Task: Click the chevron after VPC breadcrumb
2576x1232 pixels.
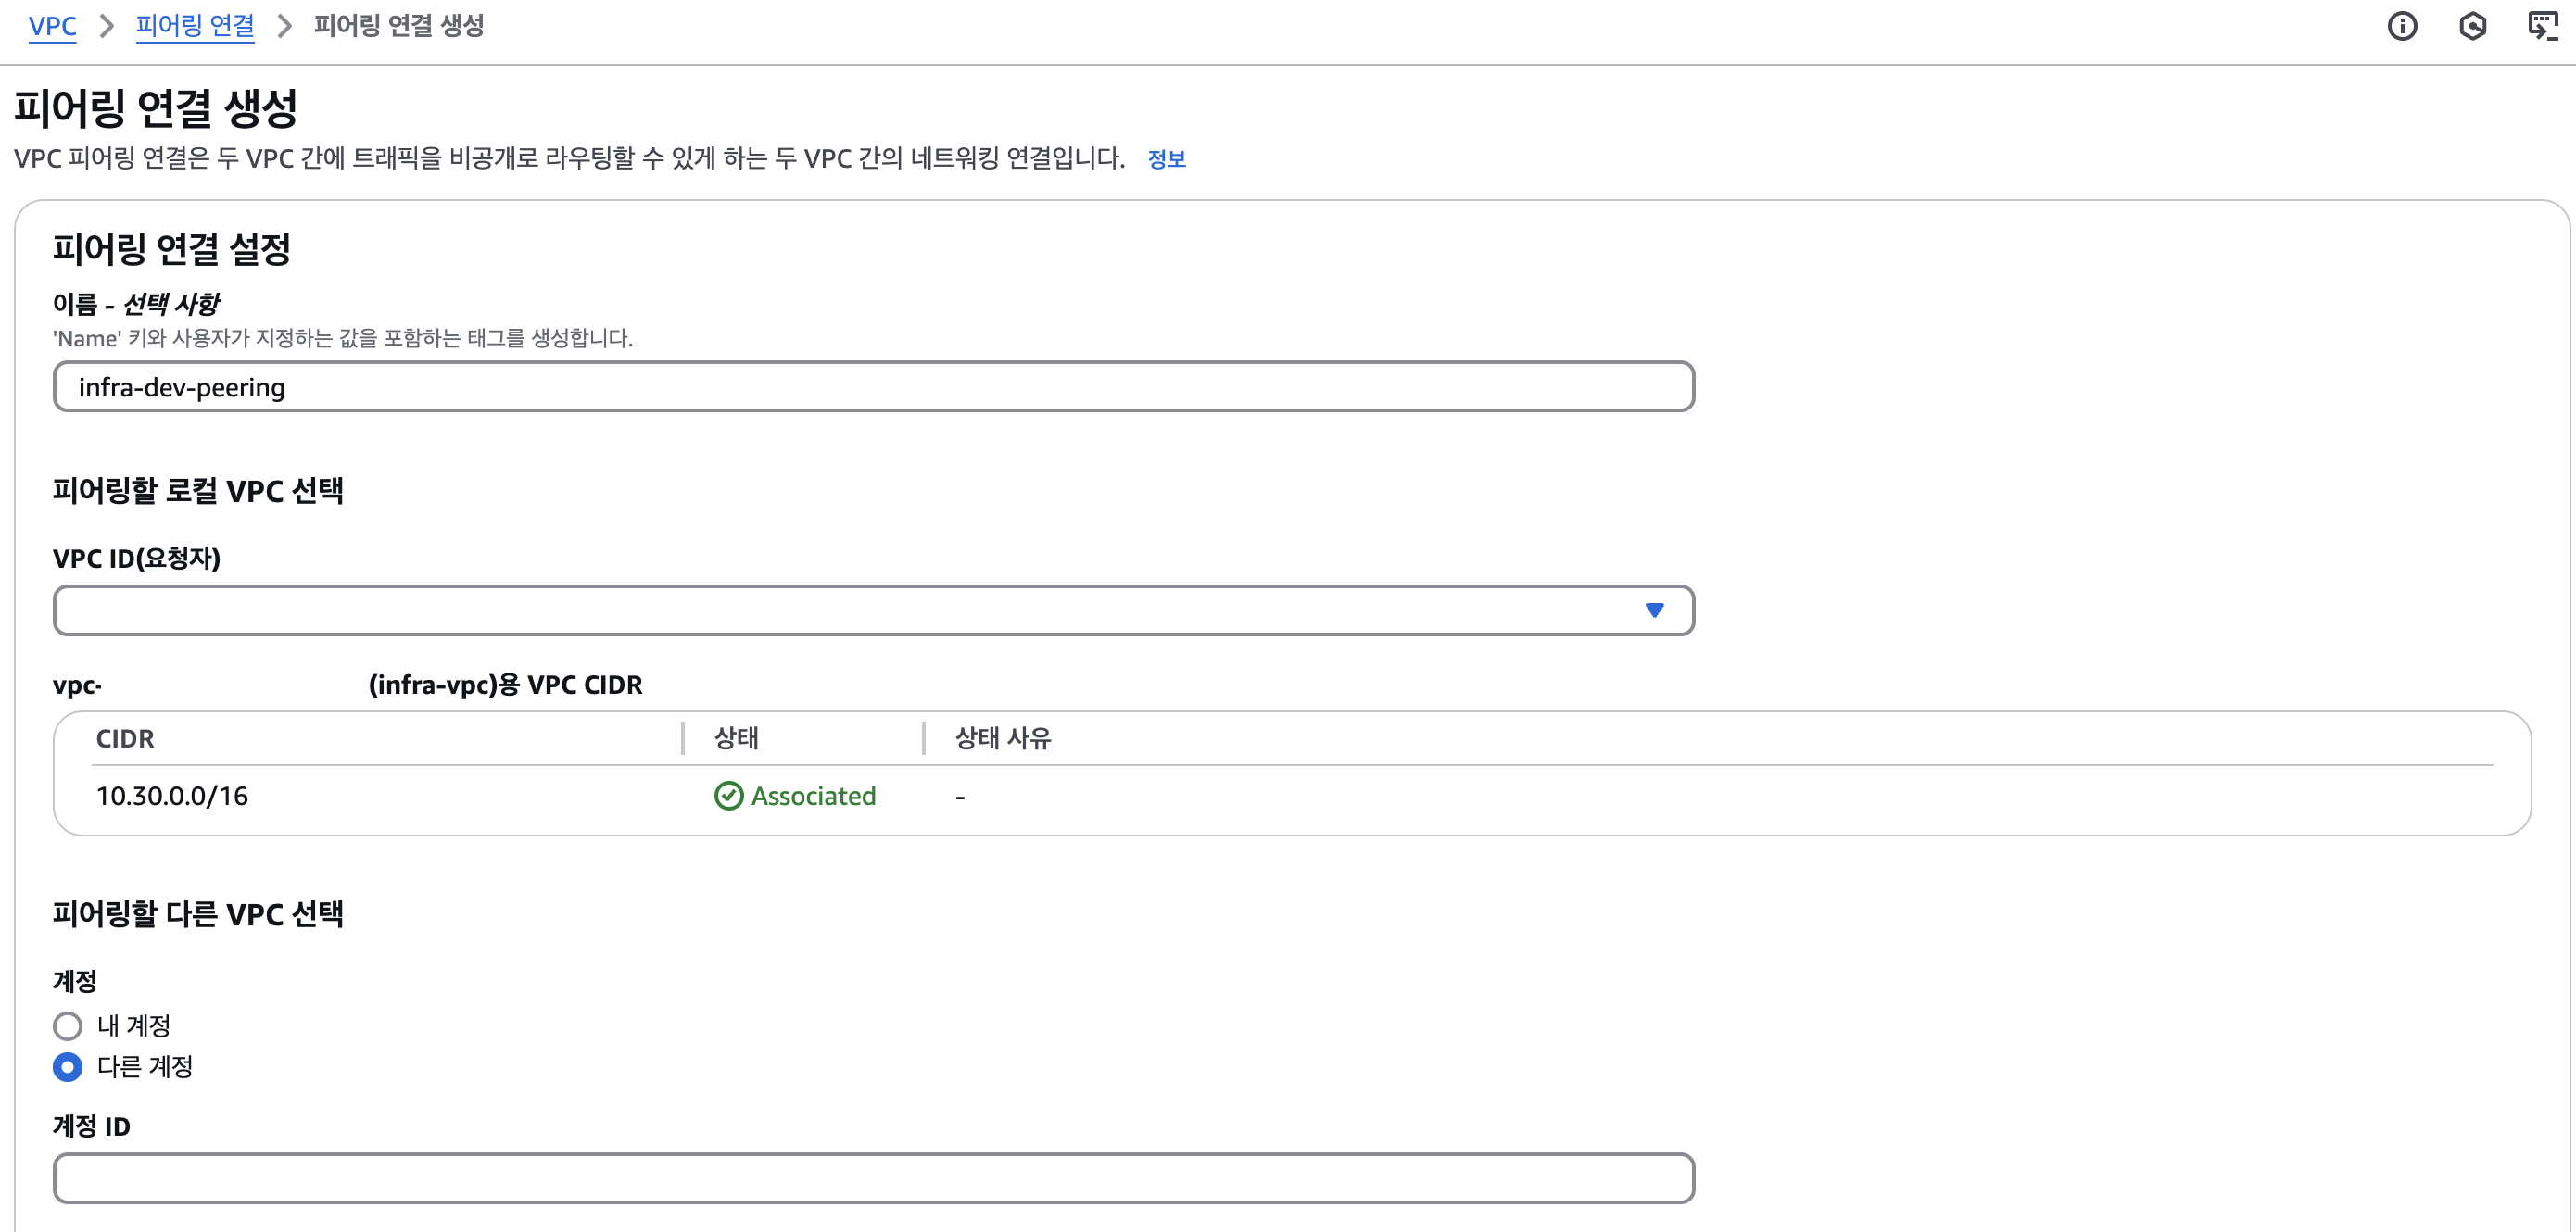Action: point(106,26)
